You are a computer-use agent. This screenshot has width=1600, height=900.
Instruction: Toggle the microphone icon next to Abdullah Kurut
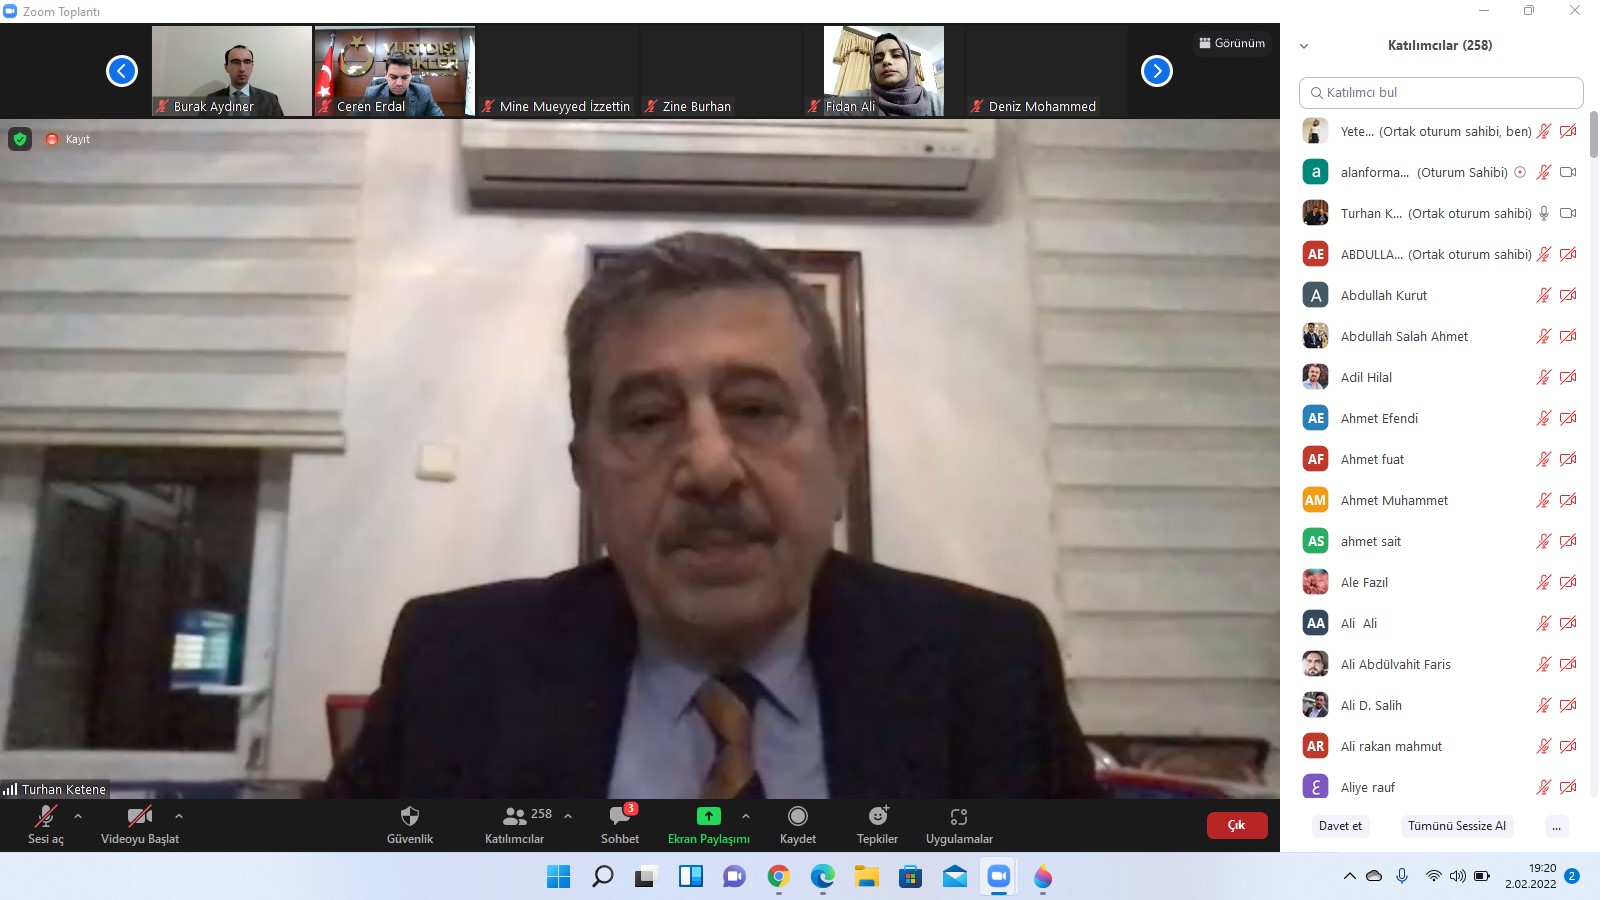click(1543, 295)
